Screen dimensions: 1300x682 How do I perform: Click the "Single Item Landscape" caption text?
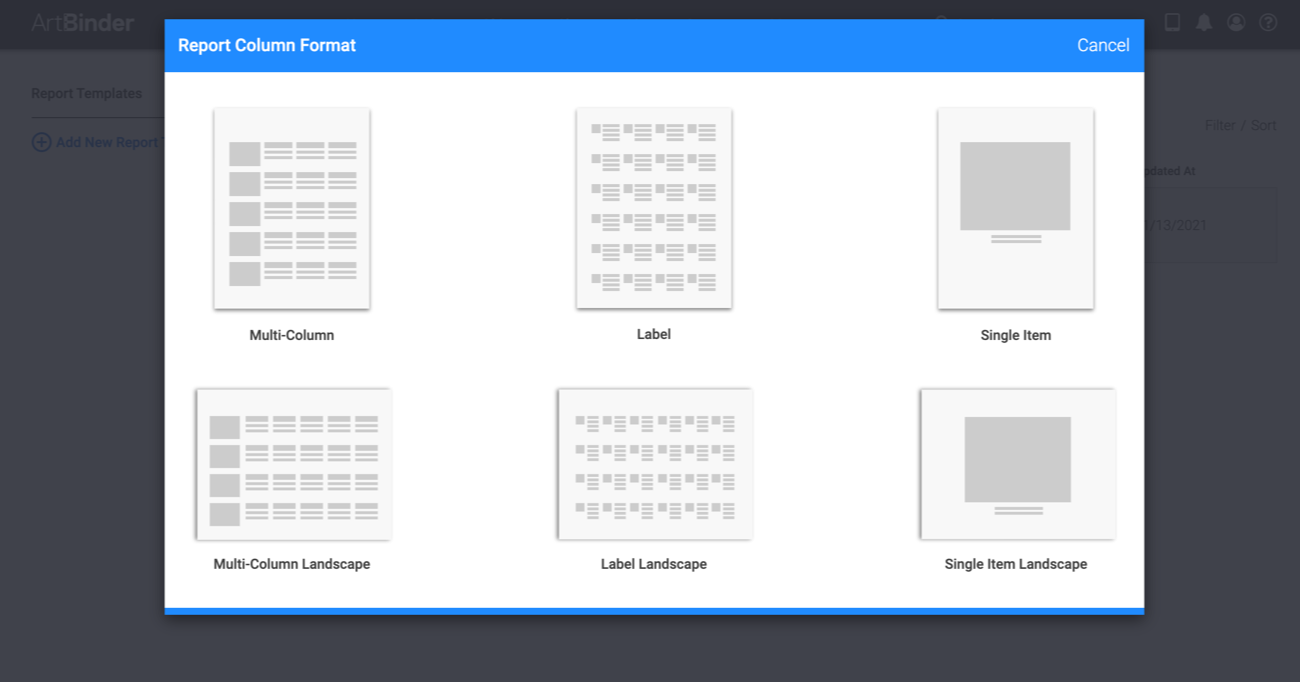pyautogui.click(x=1016, y=564)
